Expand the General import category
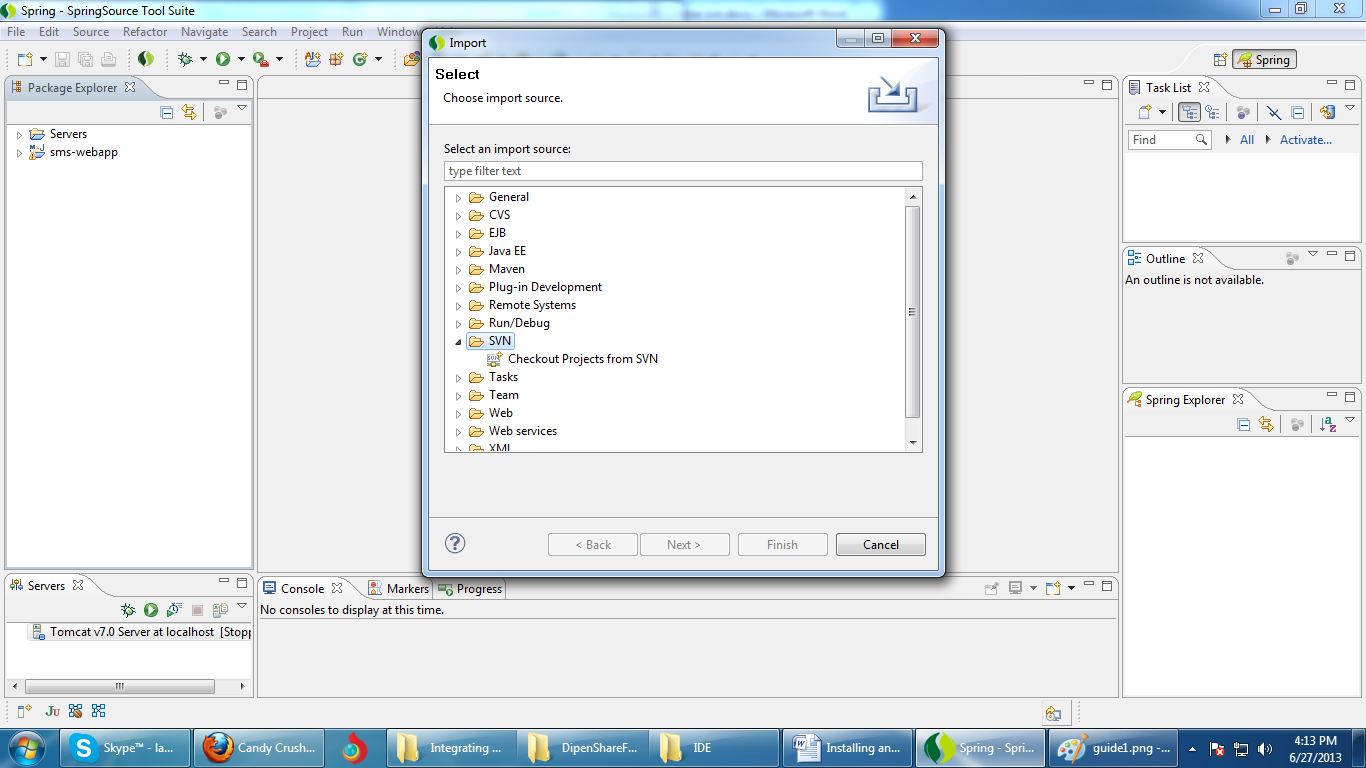1366x768 pixels. [459, 198]
